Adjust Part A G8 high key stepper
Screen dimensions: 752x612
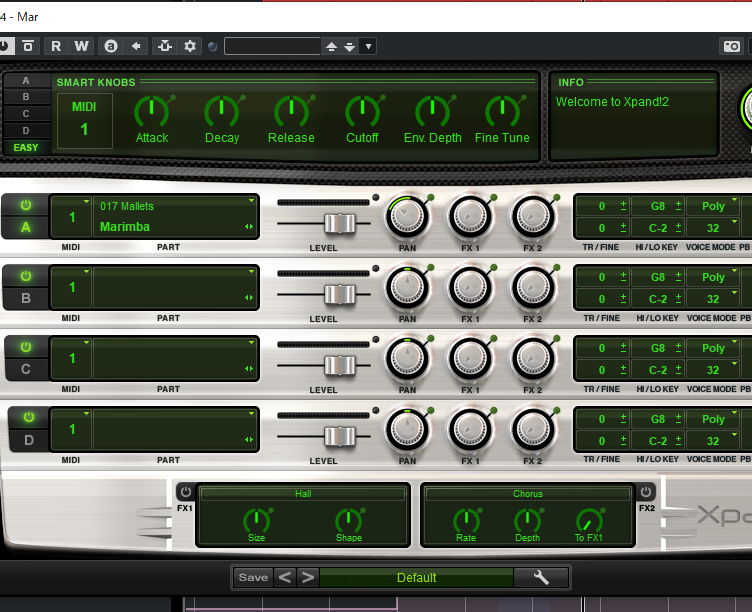click(678, 206)
